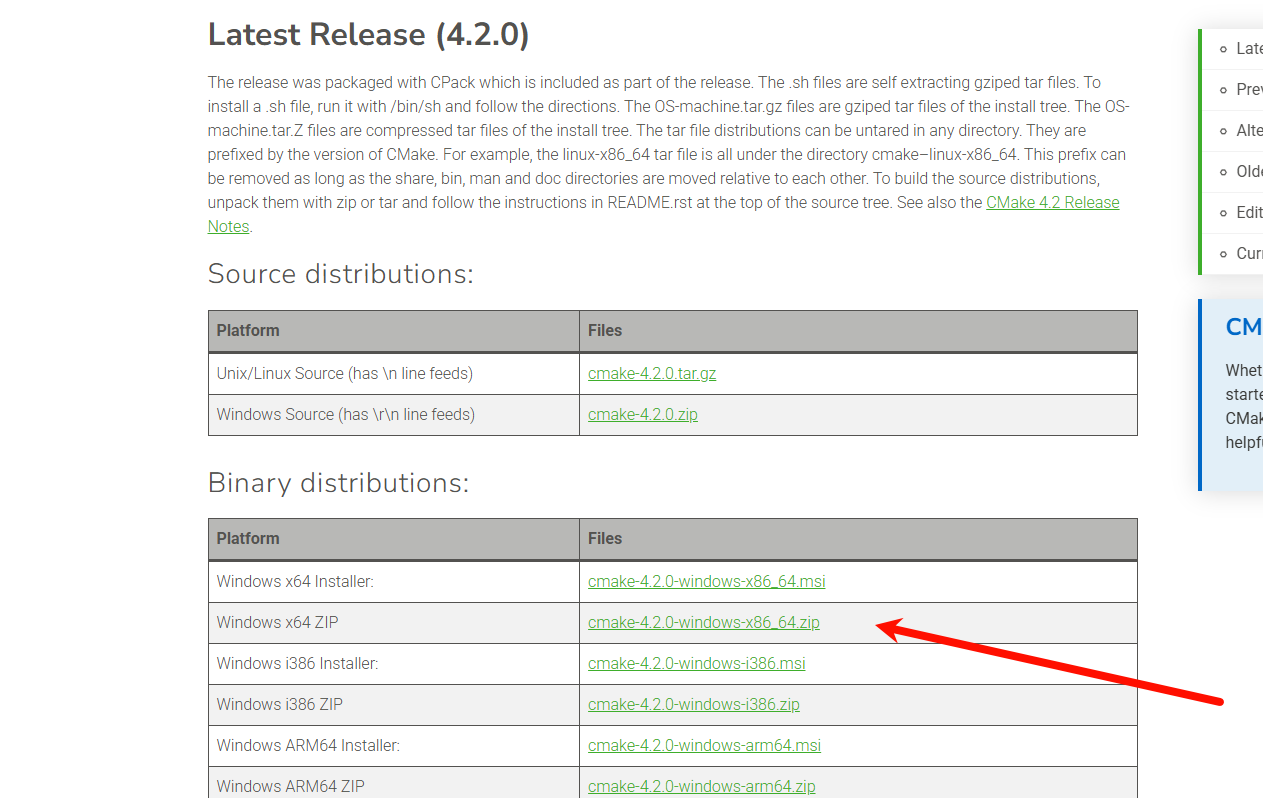Click the 'Latest Release (4.2.0)' heading
The image size is (1263, 798).
369,35
